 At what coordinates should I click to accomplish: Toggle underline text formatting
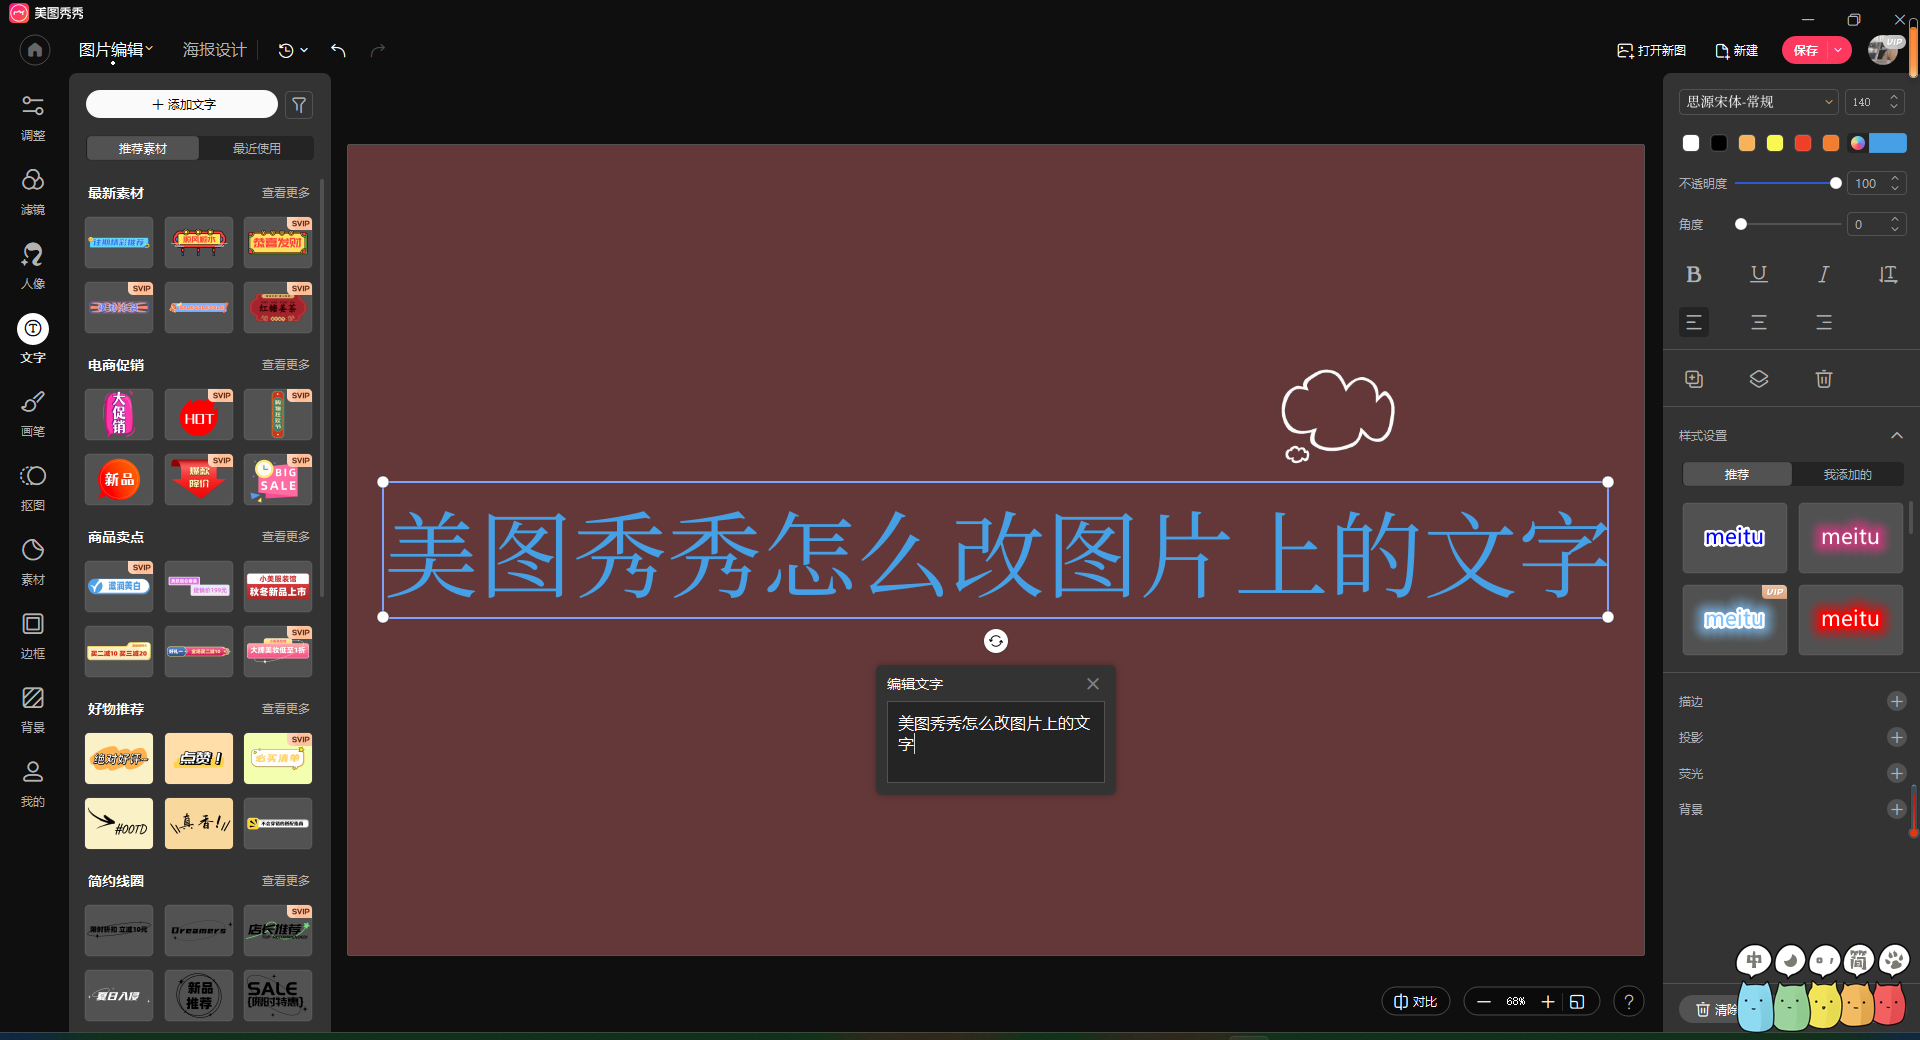(1759, 274)
